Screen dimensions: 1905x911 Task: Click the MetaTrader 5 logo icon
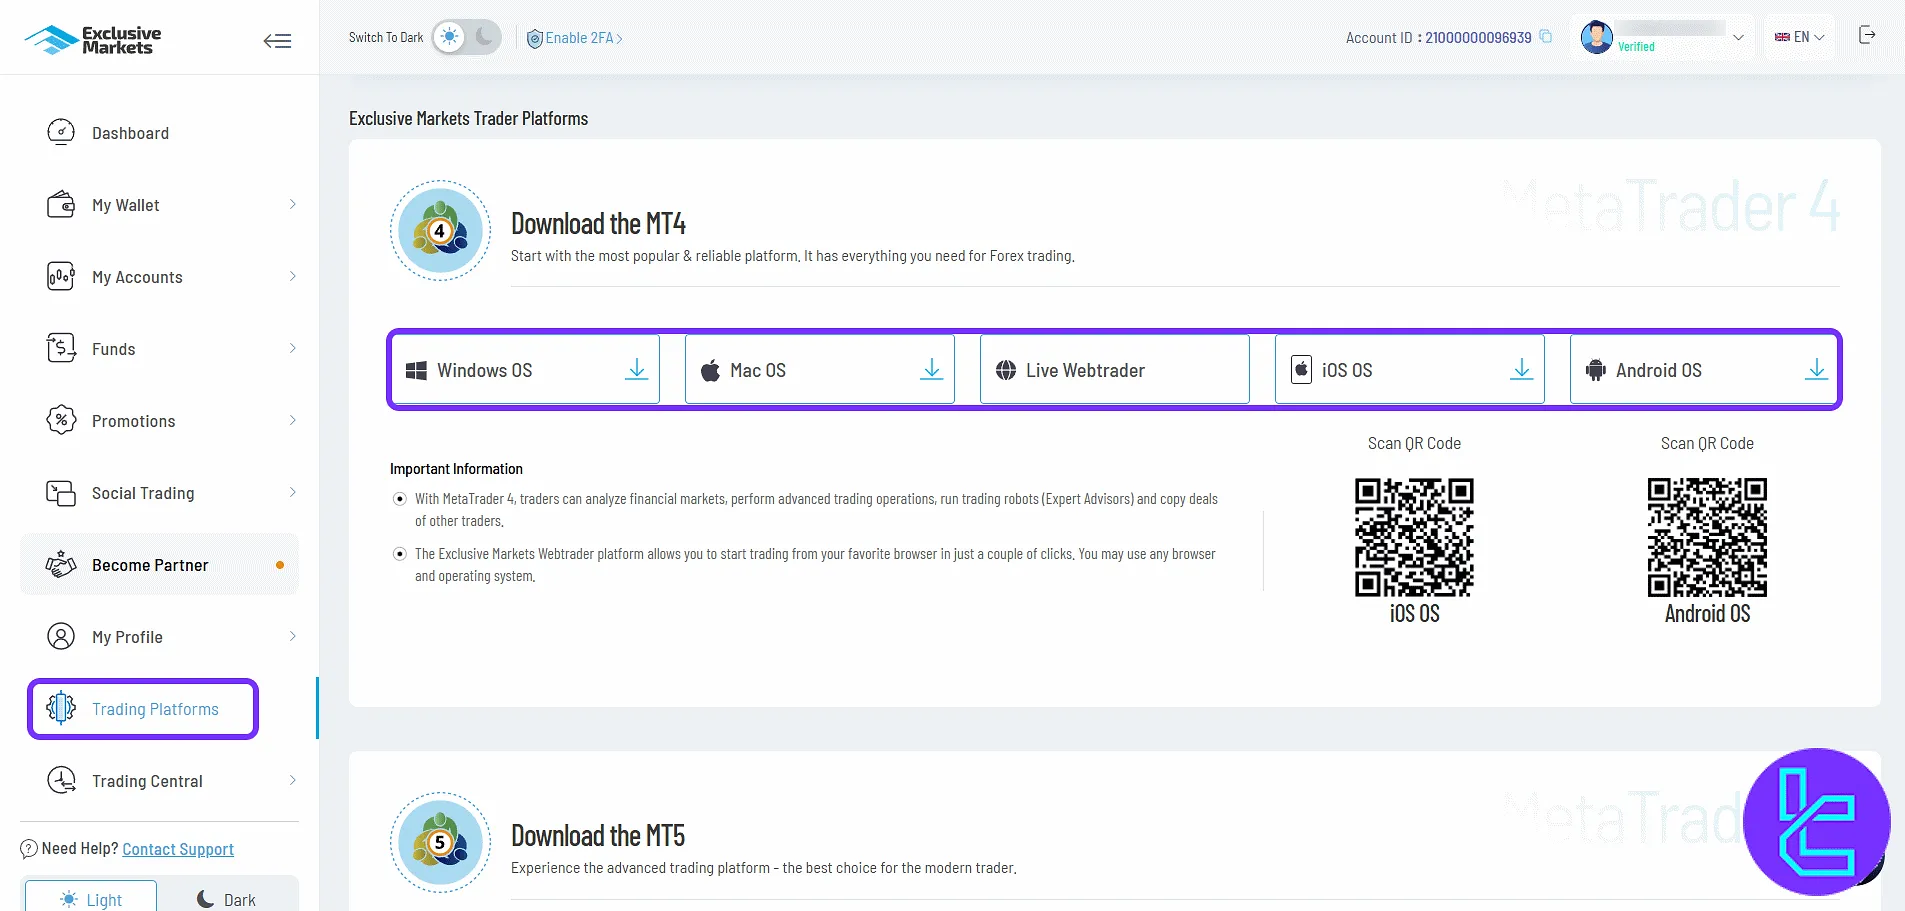pyautogui.click(x=440, y=843)
